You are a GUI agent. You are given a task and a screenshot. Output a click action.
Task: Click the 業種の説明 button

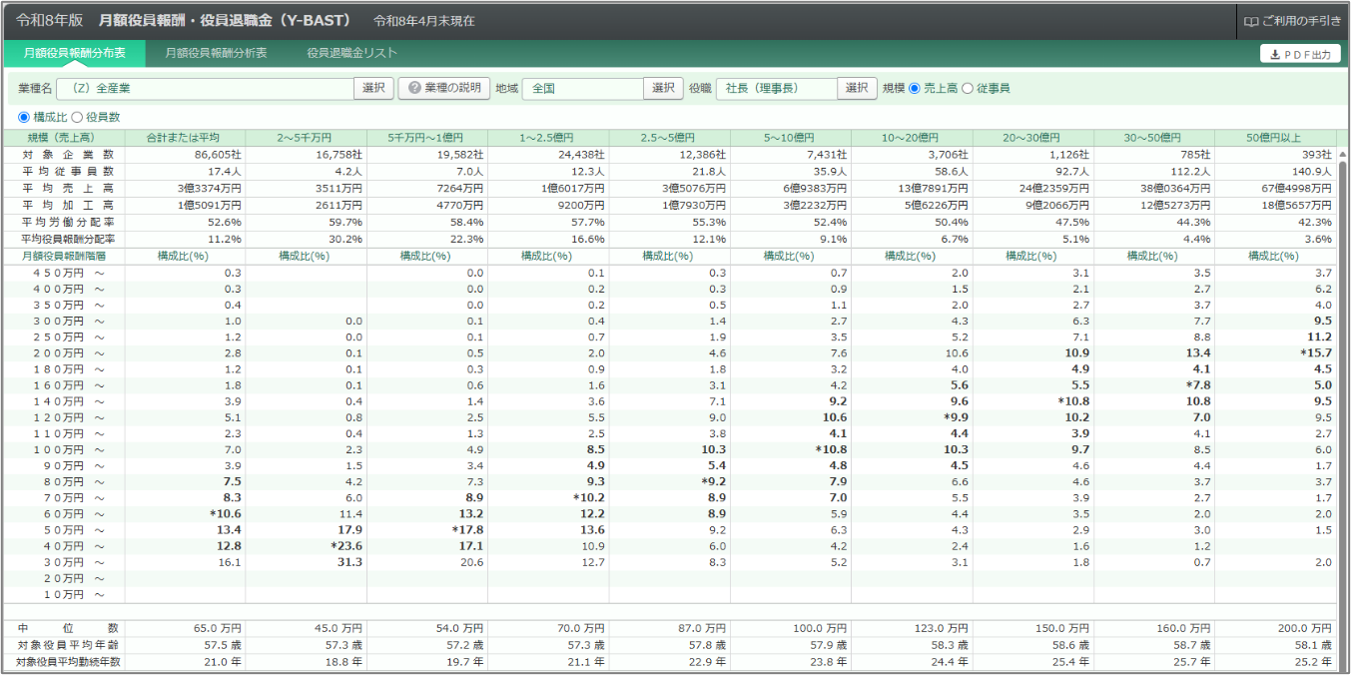tap(444, 88)
